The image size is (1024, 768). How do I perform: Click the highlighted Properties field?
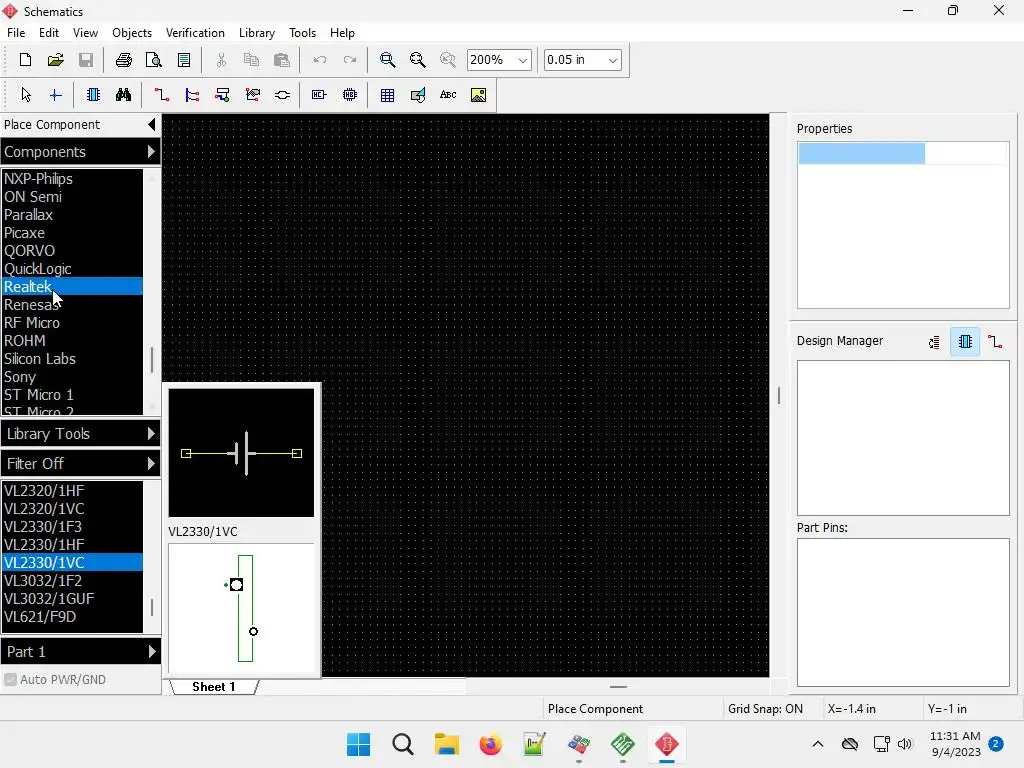click(861, 153)
